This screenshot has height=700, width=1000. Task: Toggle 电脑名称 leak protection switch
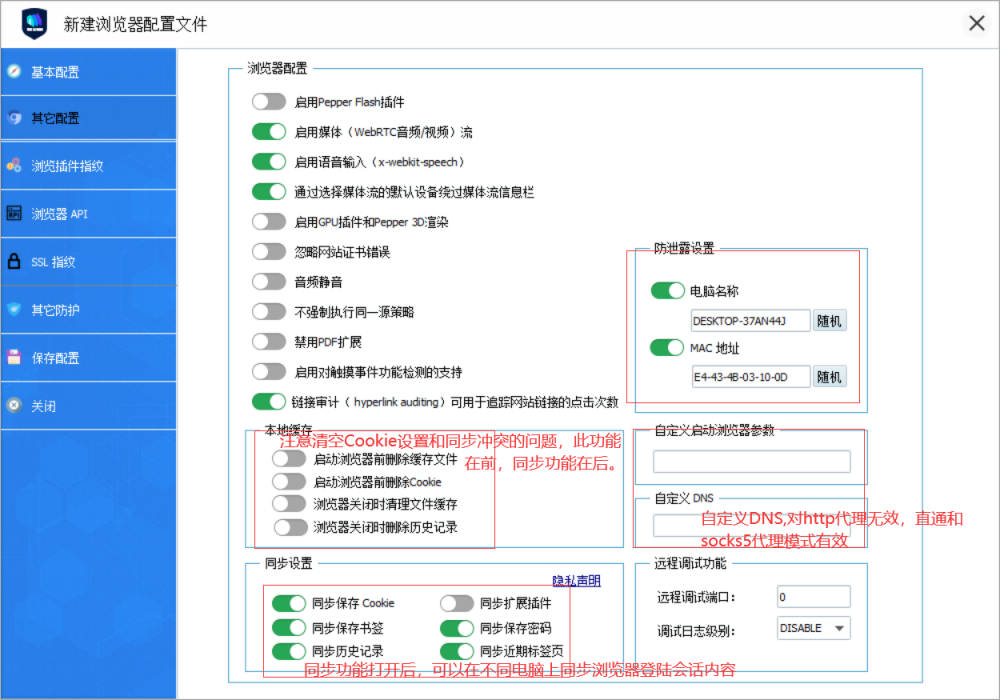coord(667,291)
